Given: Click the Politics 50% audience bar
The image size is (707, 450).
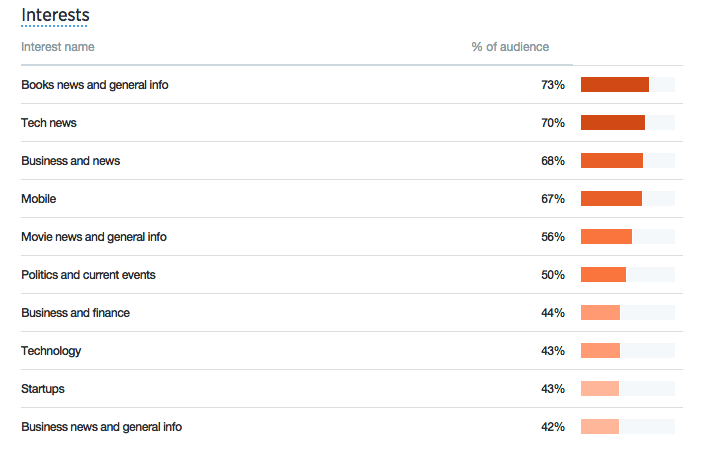Looking at the screenshot, I should click(x=603, y=275).
